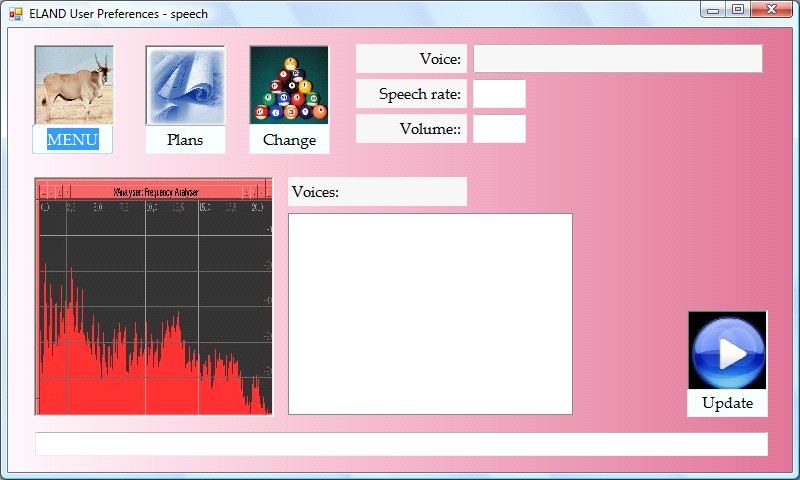Select the Plans text label
Screen dimensions: 800x480
coord(185,140)
